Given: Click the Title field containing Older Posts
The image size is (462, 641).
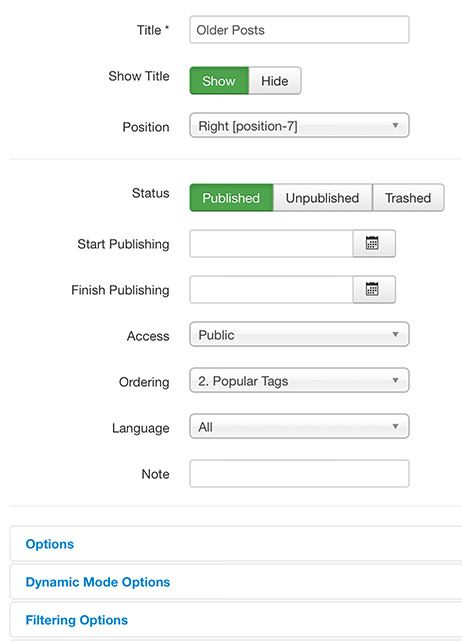Looking at the screenshot, I should [299, 29].
